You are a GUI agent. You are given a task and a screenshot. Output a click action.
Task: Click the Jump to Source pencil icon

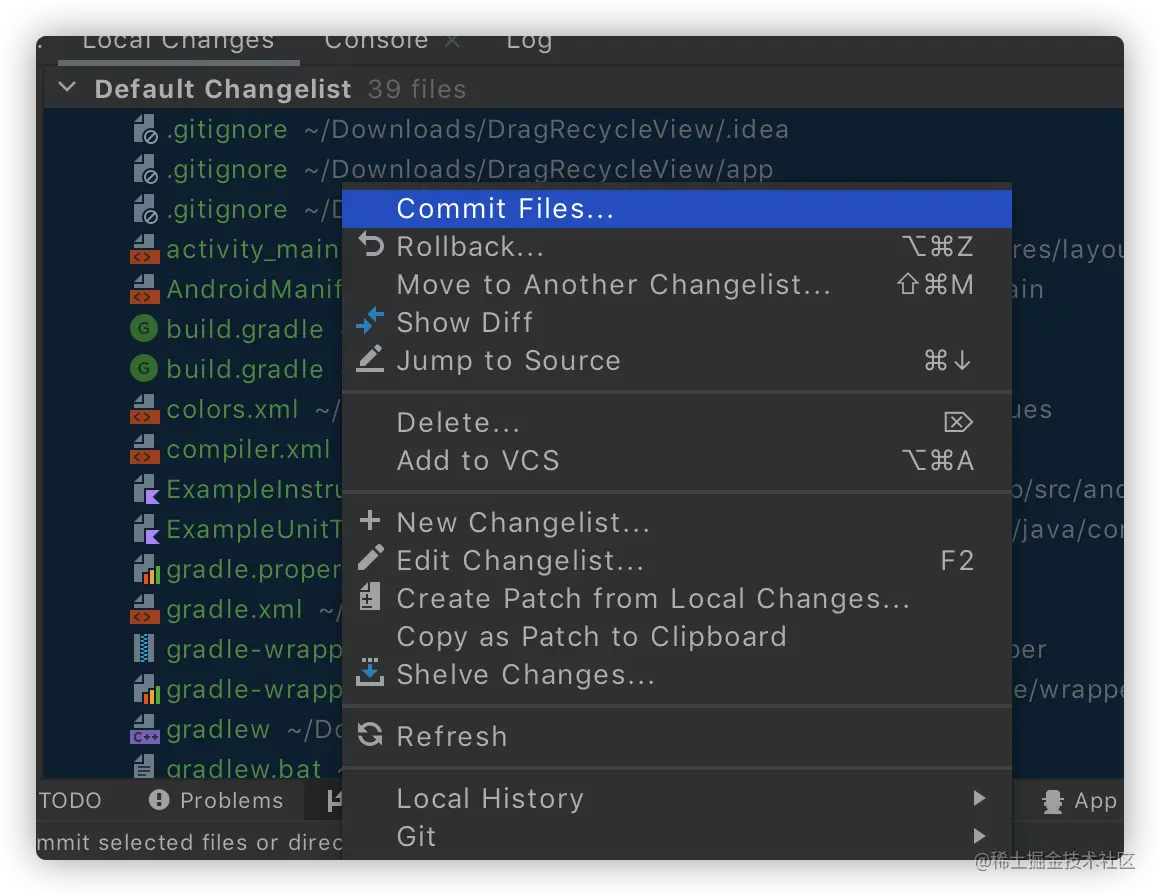[x=370, y=359]
